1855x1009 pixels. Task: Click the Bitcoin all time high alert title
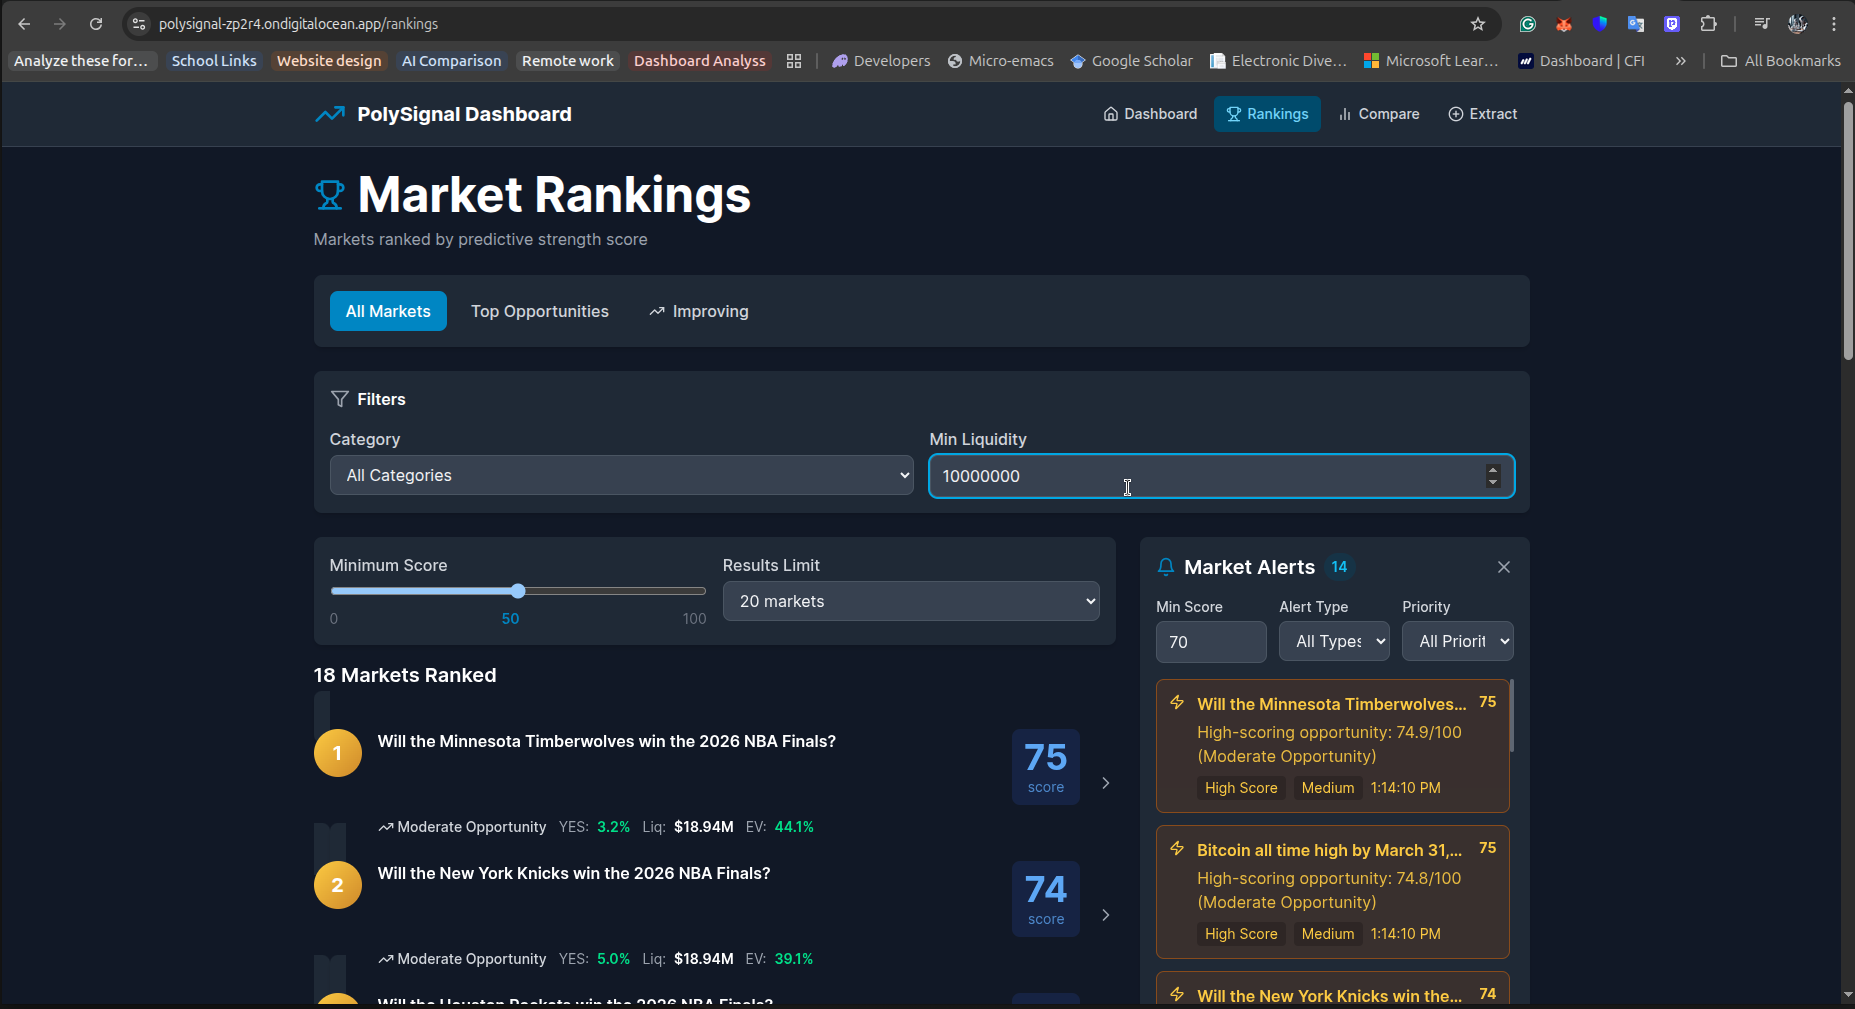pyautogui.click(x=1329, y=850)
